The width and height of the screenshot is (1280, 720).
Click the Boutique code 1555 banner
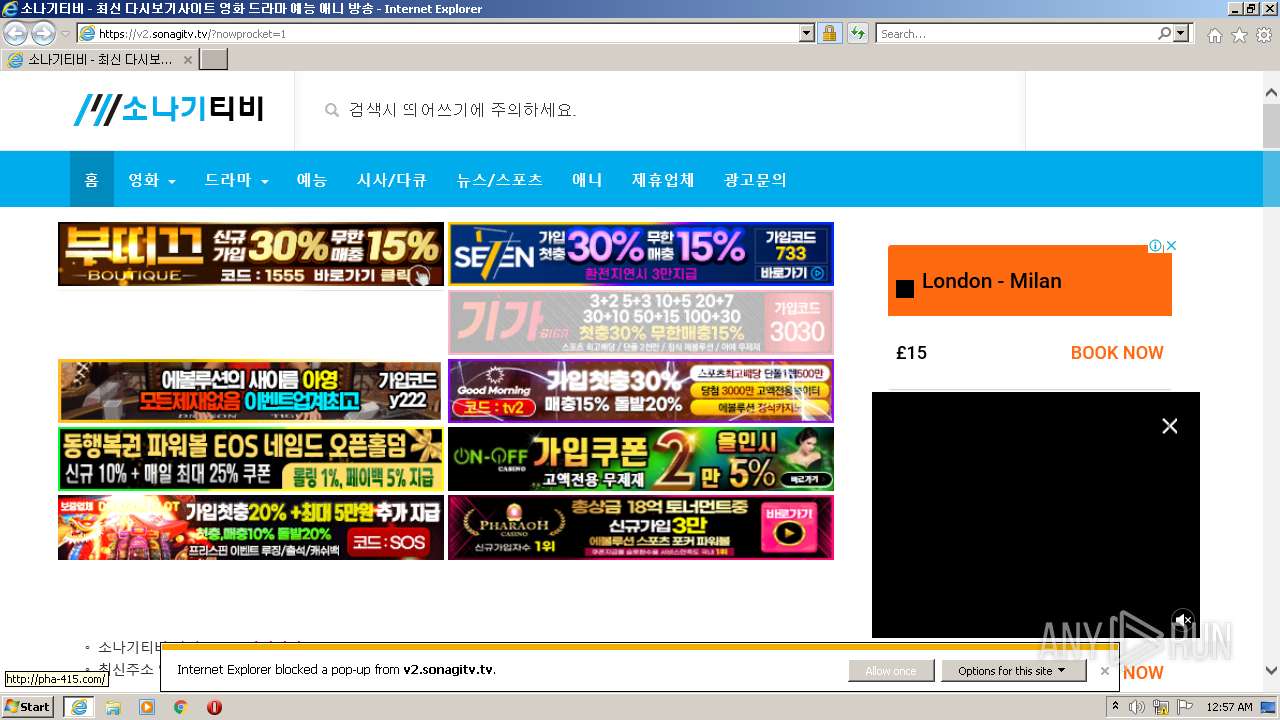pos(251,254)
